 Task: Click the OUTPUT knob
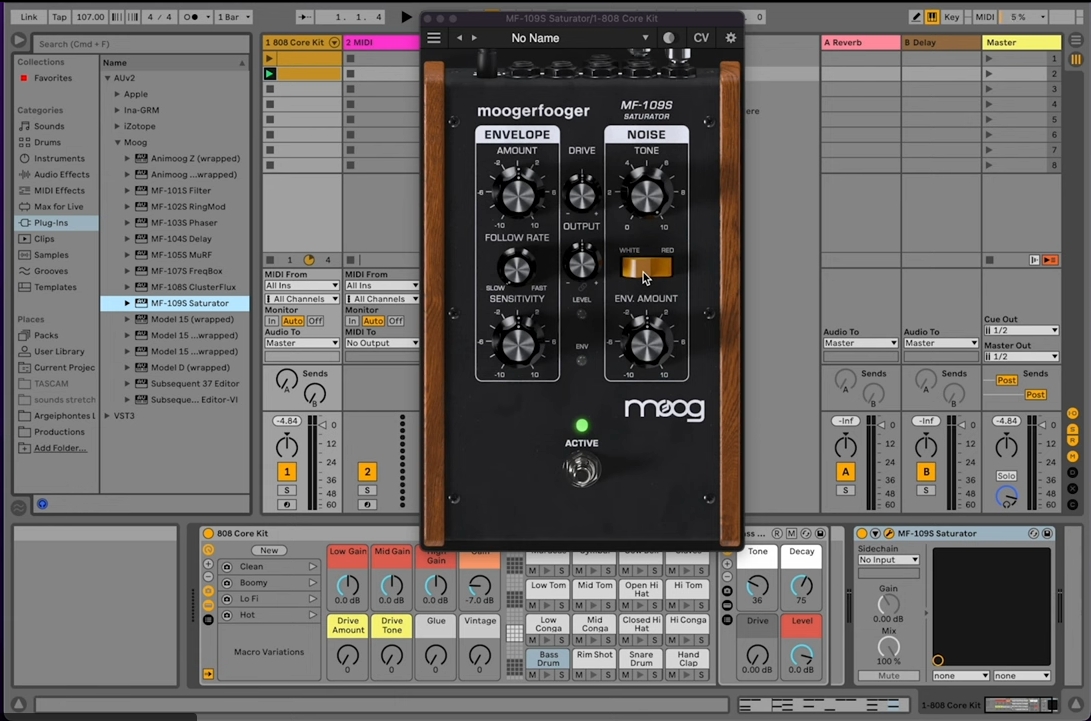pyautogui.click(x=582, y=263)
